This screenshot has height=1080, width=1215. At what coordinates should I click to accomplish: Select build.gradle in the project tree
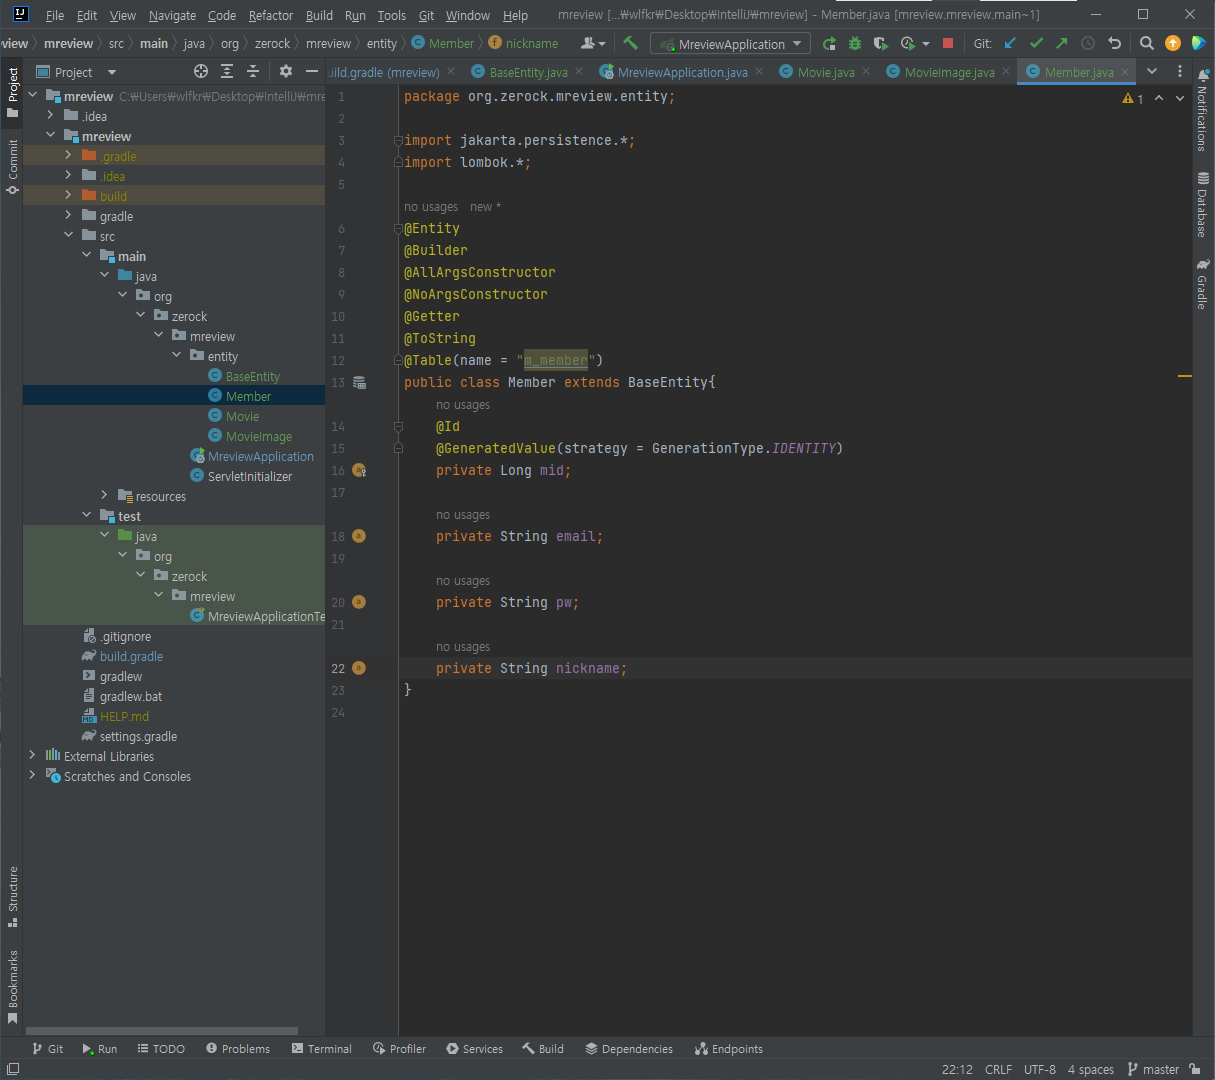131,656
